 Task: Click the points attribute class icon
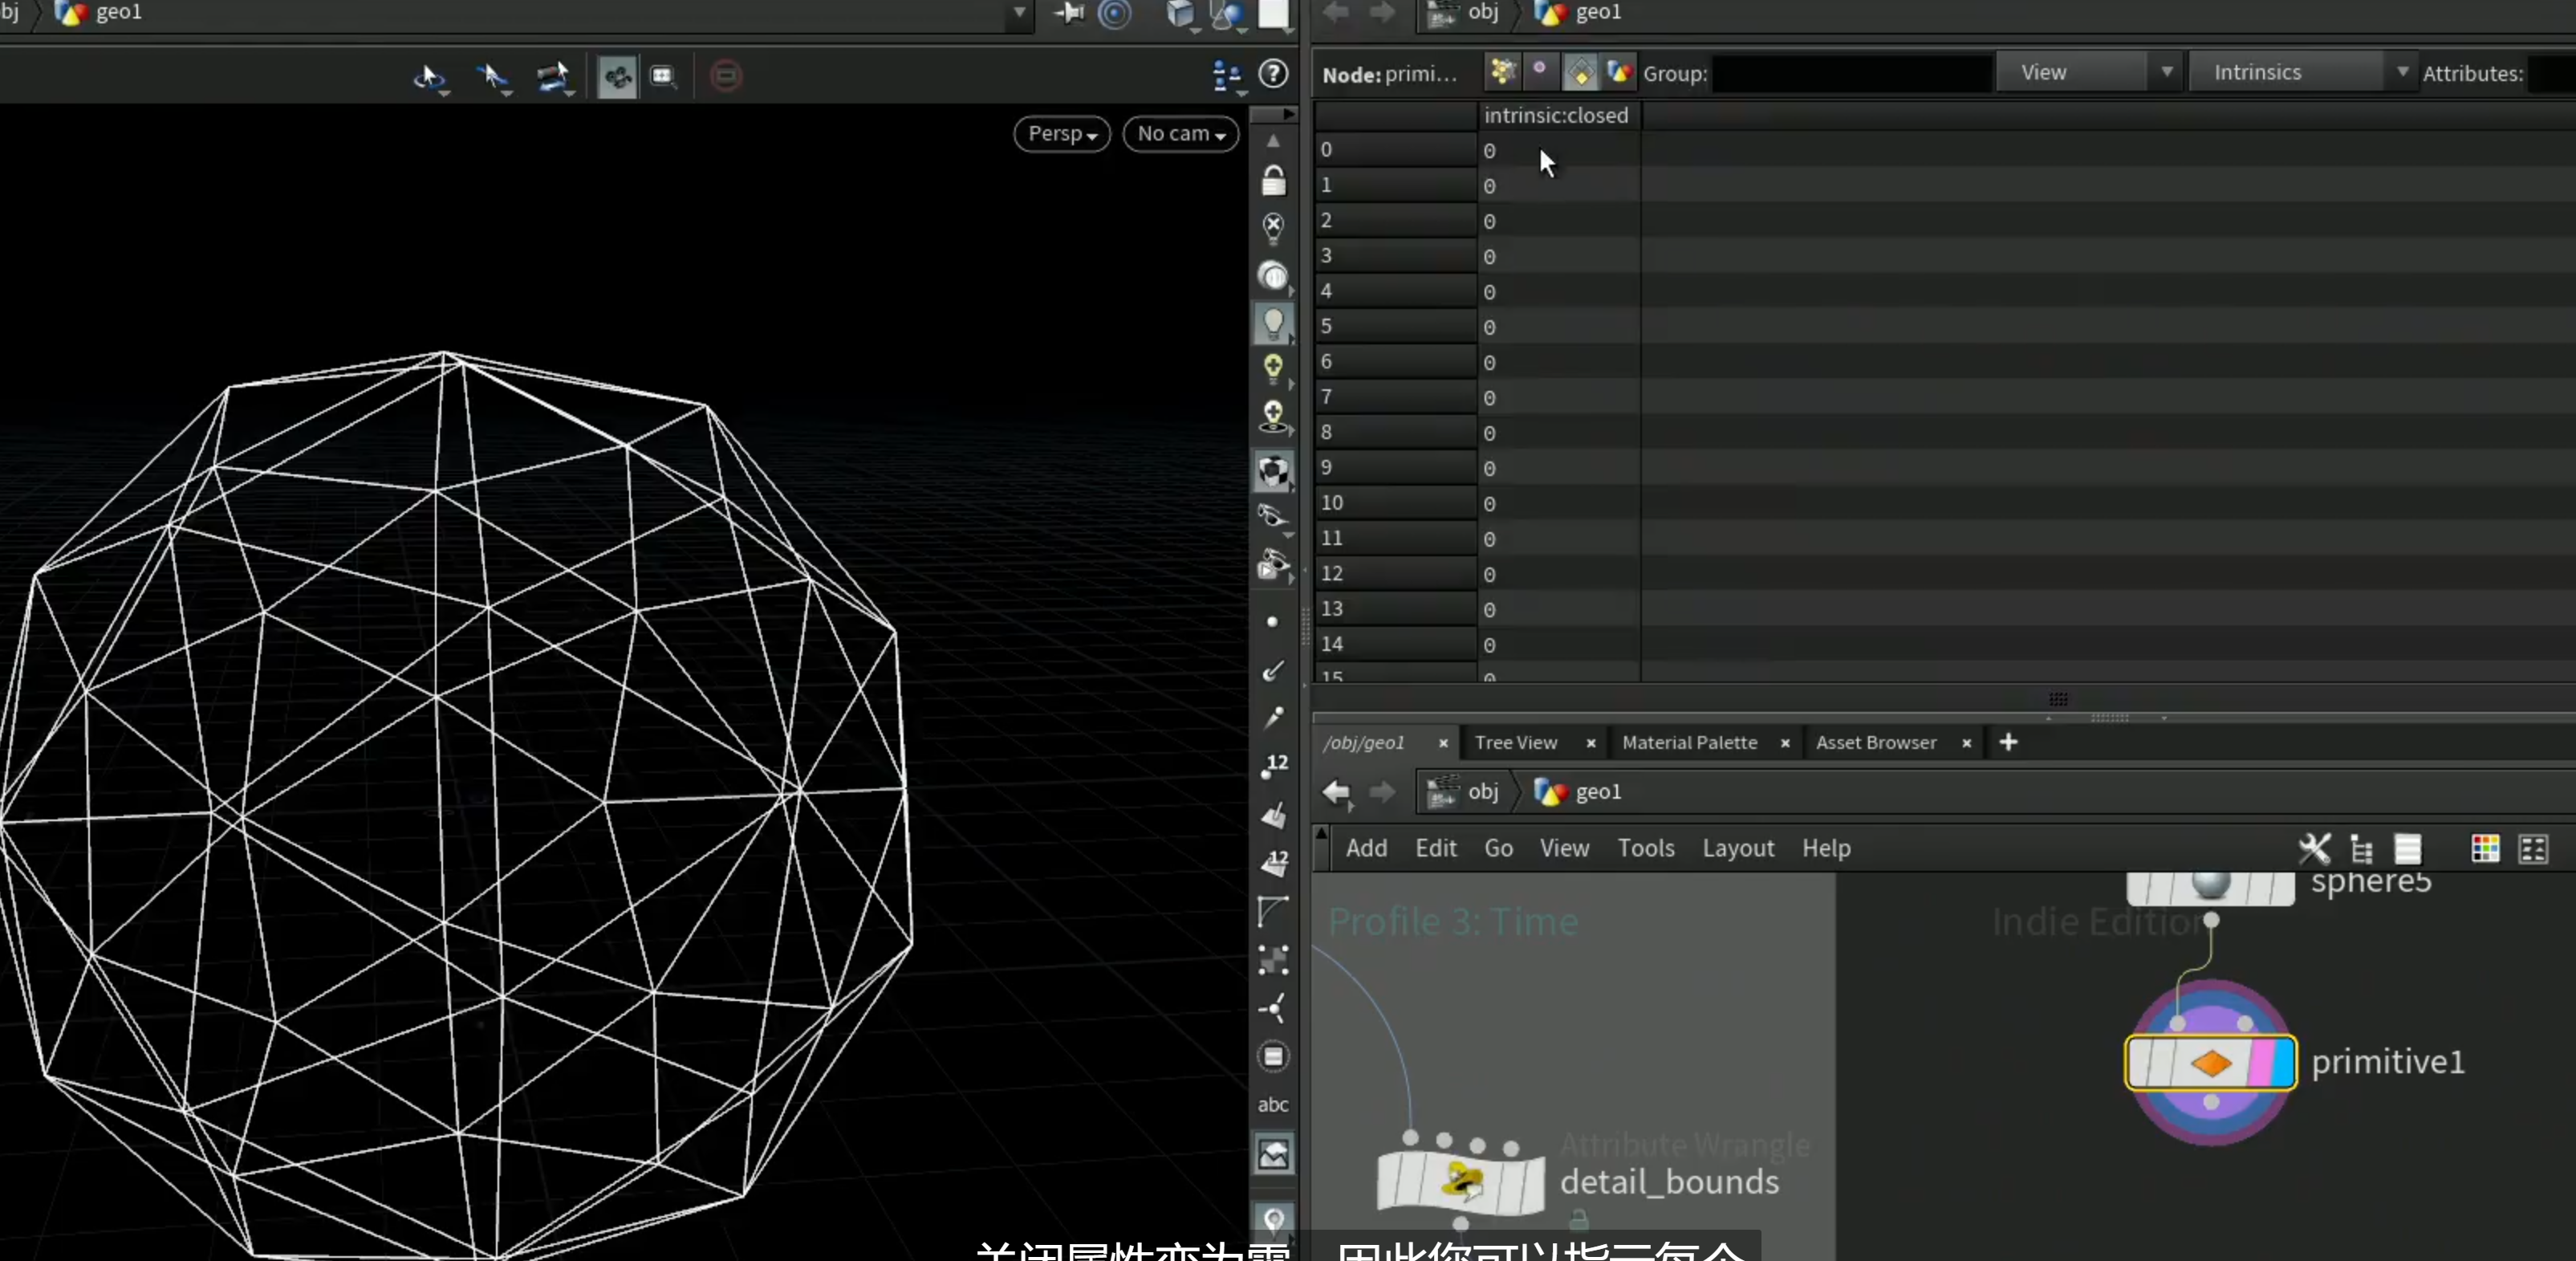(1502, 72)
